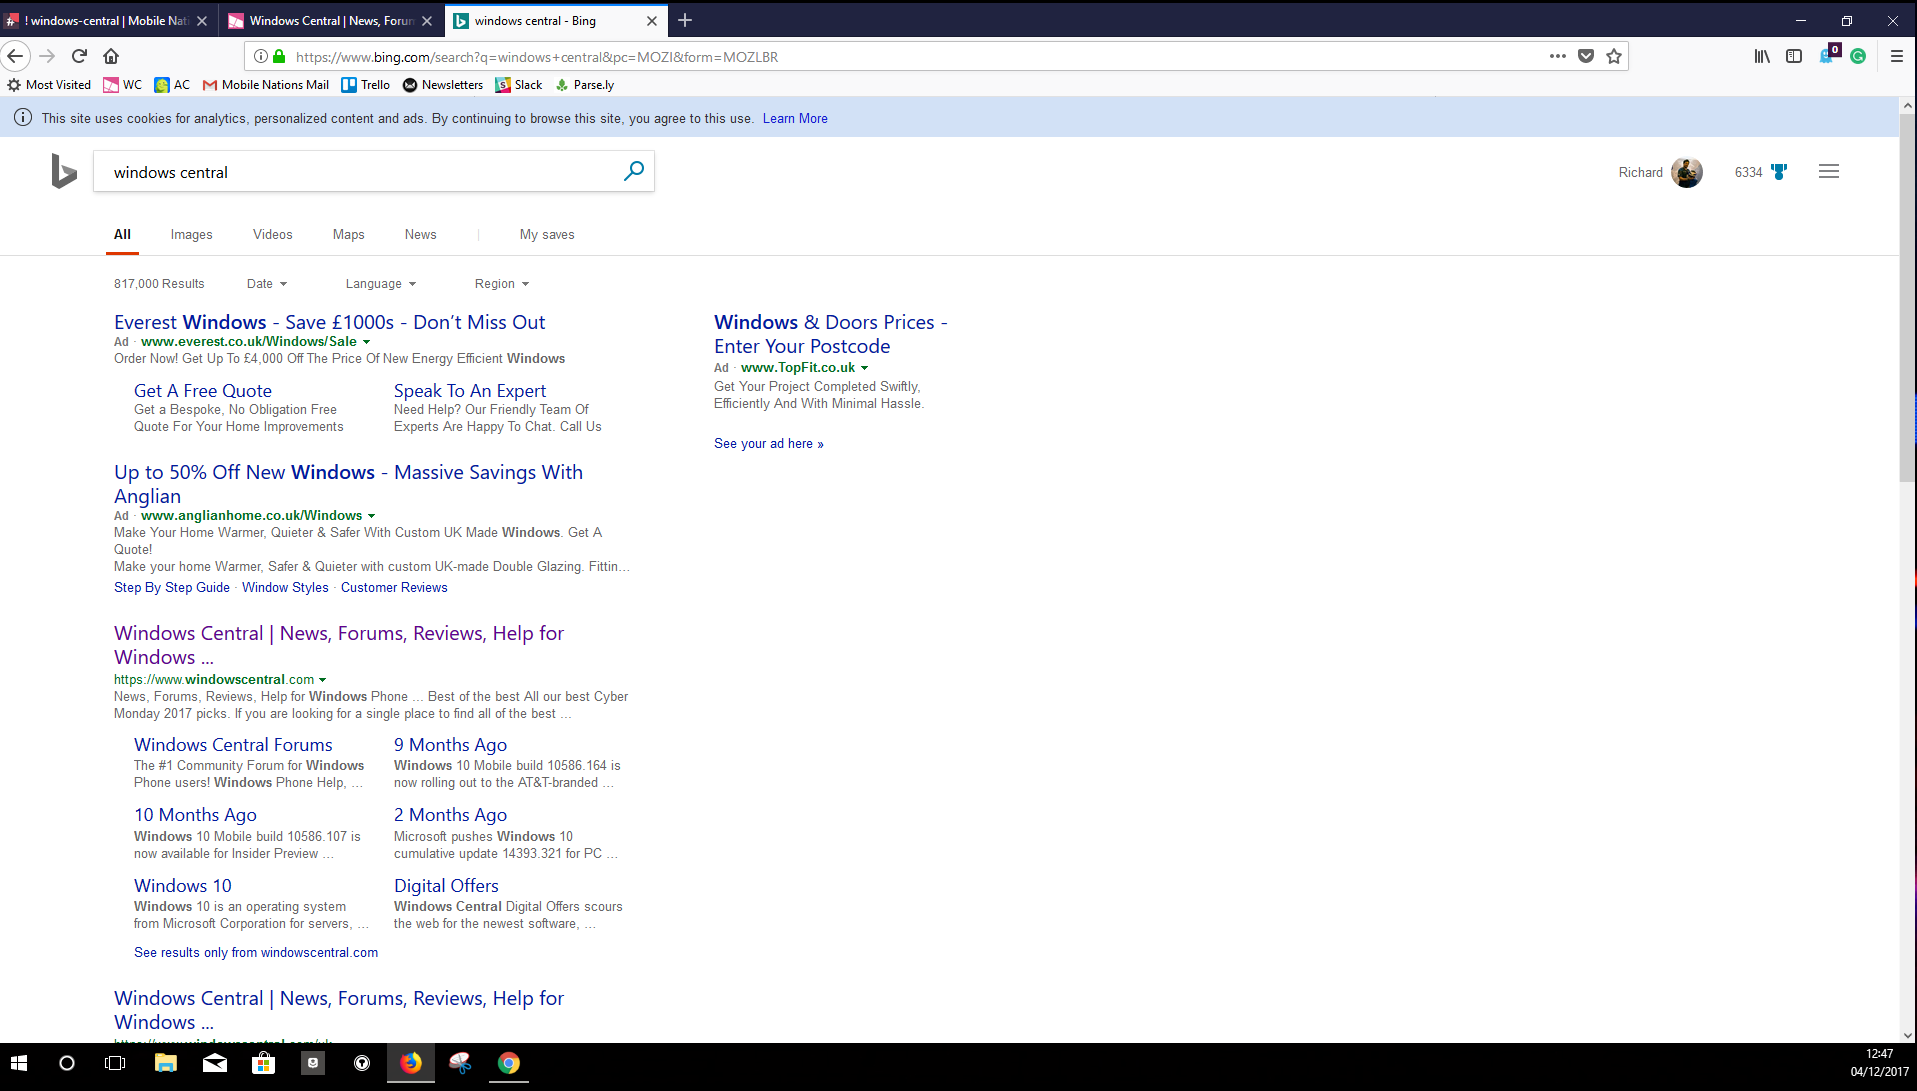This screenshot has height=1091, width=1917.
Task: Open the Firefox Library icon
Action: tap(1762, 56)
